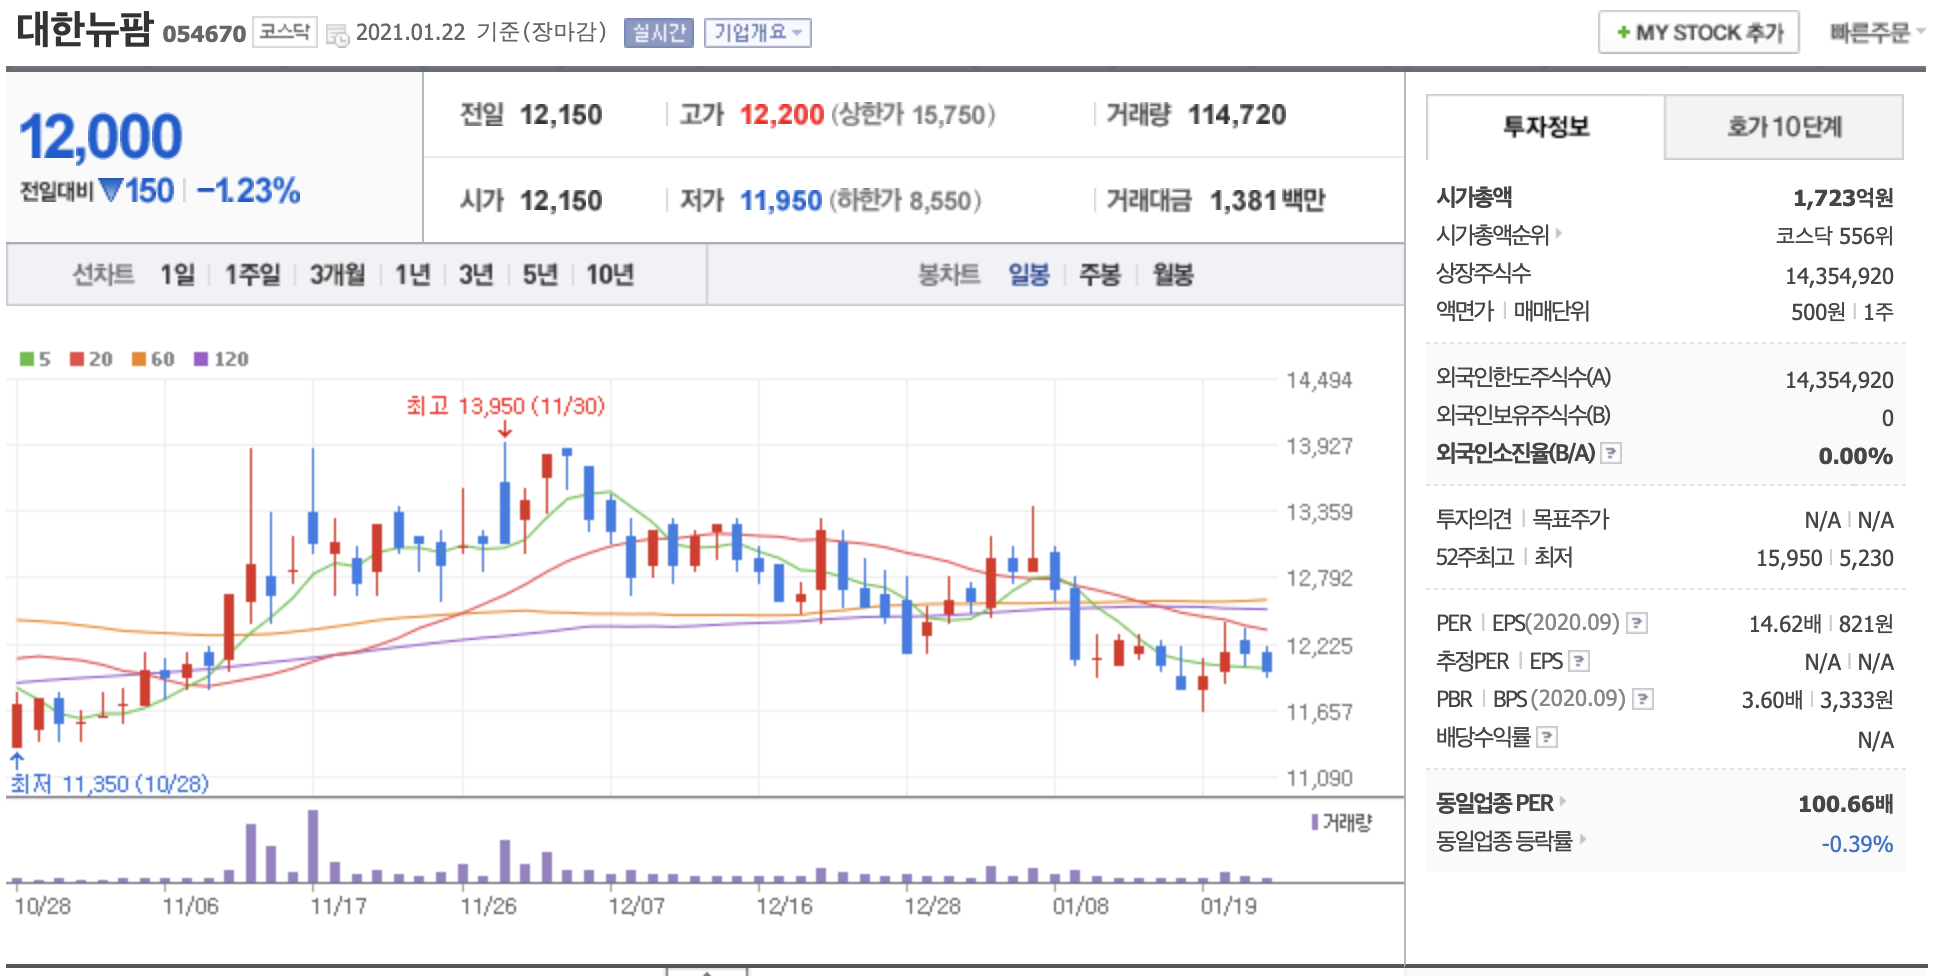Screen dimensions: 1938x976
Task: Click the 코스닥 556위 ranking text
Action: pyautogui.click(x=1834, y=236)
